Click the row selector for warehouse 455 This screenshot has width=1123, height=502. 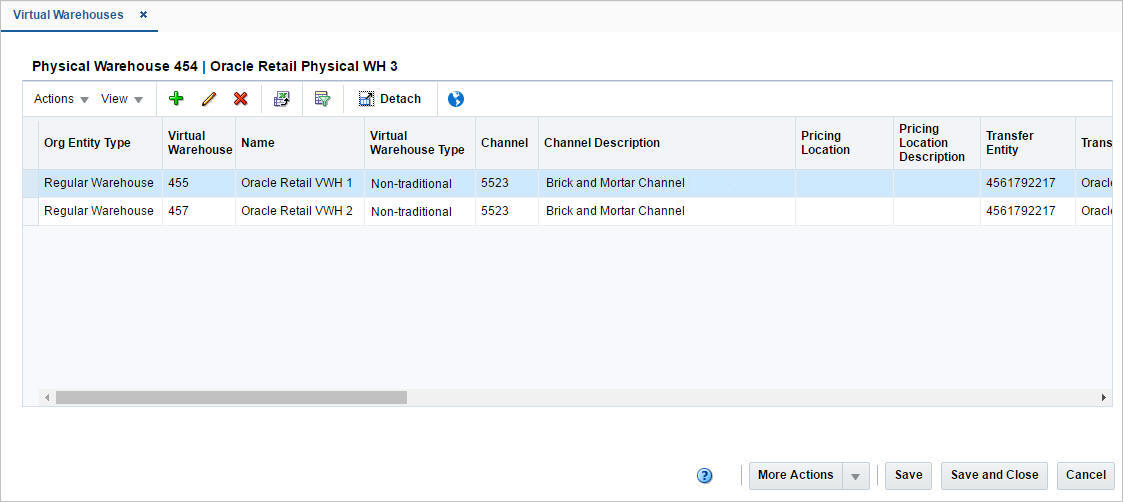pos(31,183)
